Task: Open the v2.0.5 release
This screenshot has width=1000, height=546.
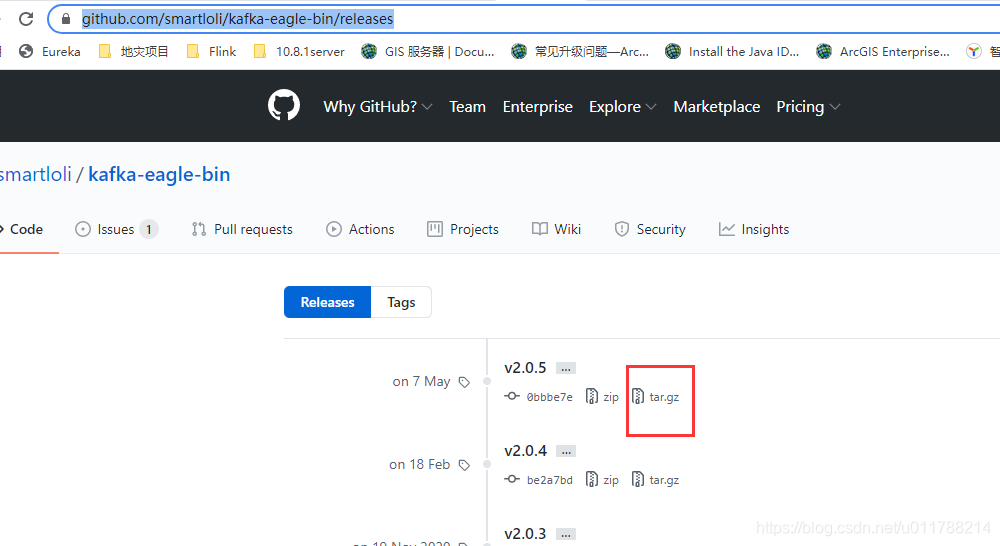Action: 525,368
